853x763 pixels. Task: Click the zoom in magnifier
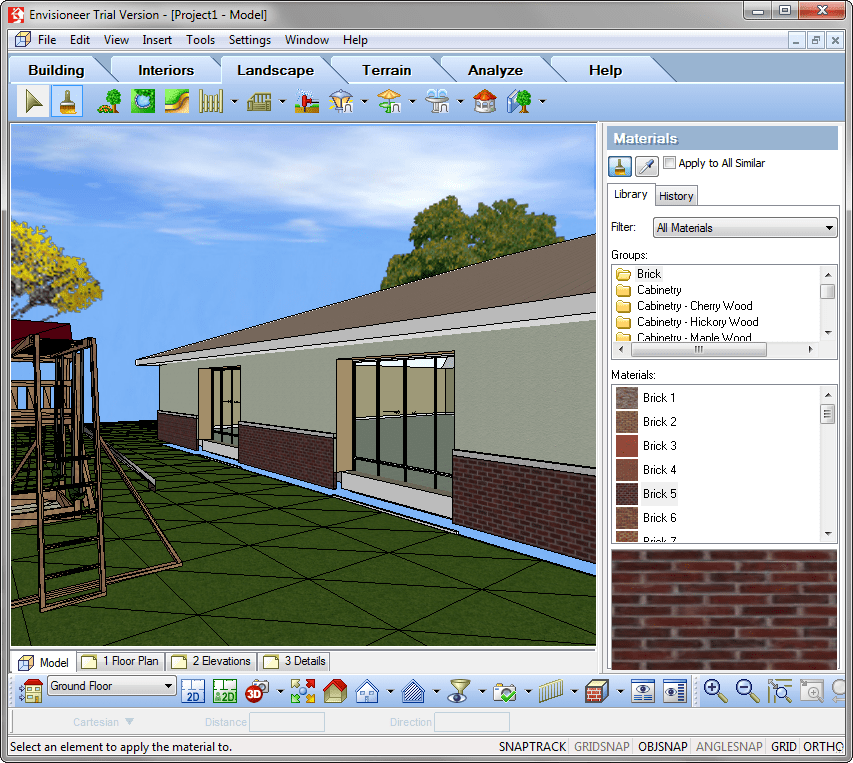tap(715, 691)
